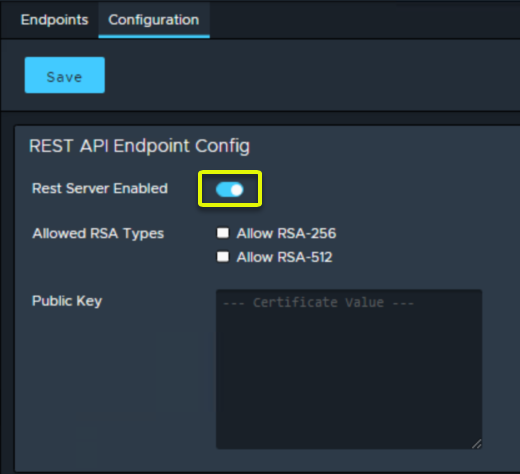Focus the Public Key certificate text area

349,369
